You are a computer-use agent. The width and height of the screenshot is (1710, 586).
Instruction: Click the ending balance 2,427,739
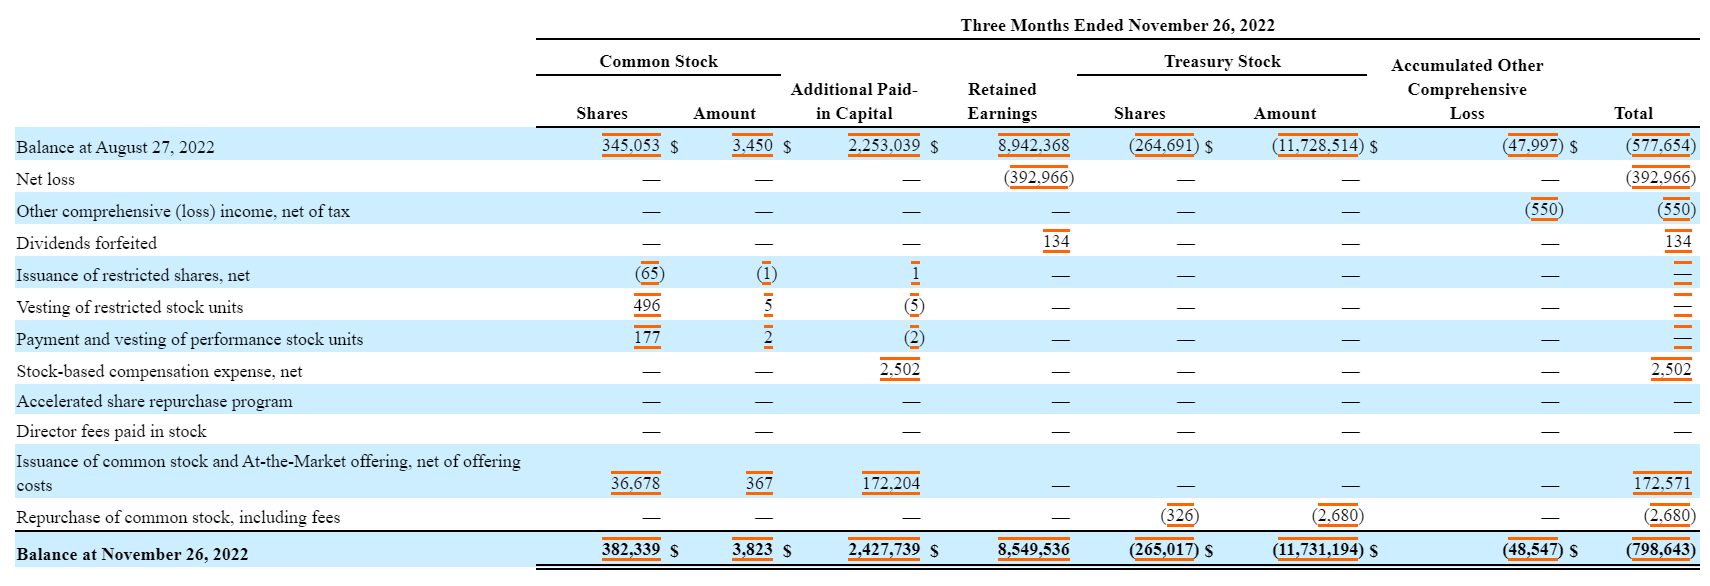(x=884, y=549)
